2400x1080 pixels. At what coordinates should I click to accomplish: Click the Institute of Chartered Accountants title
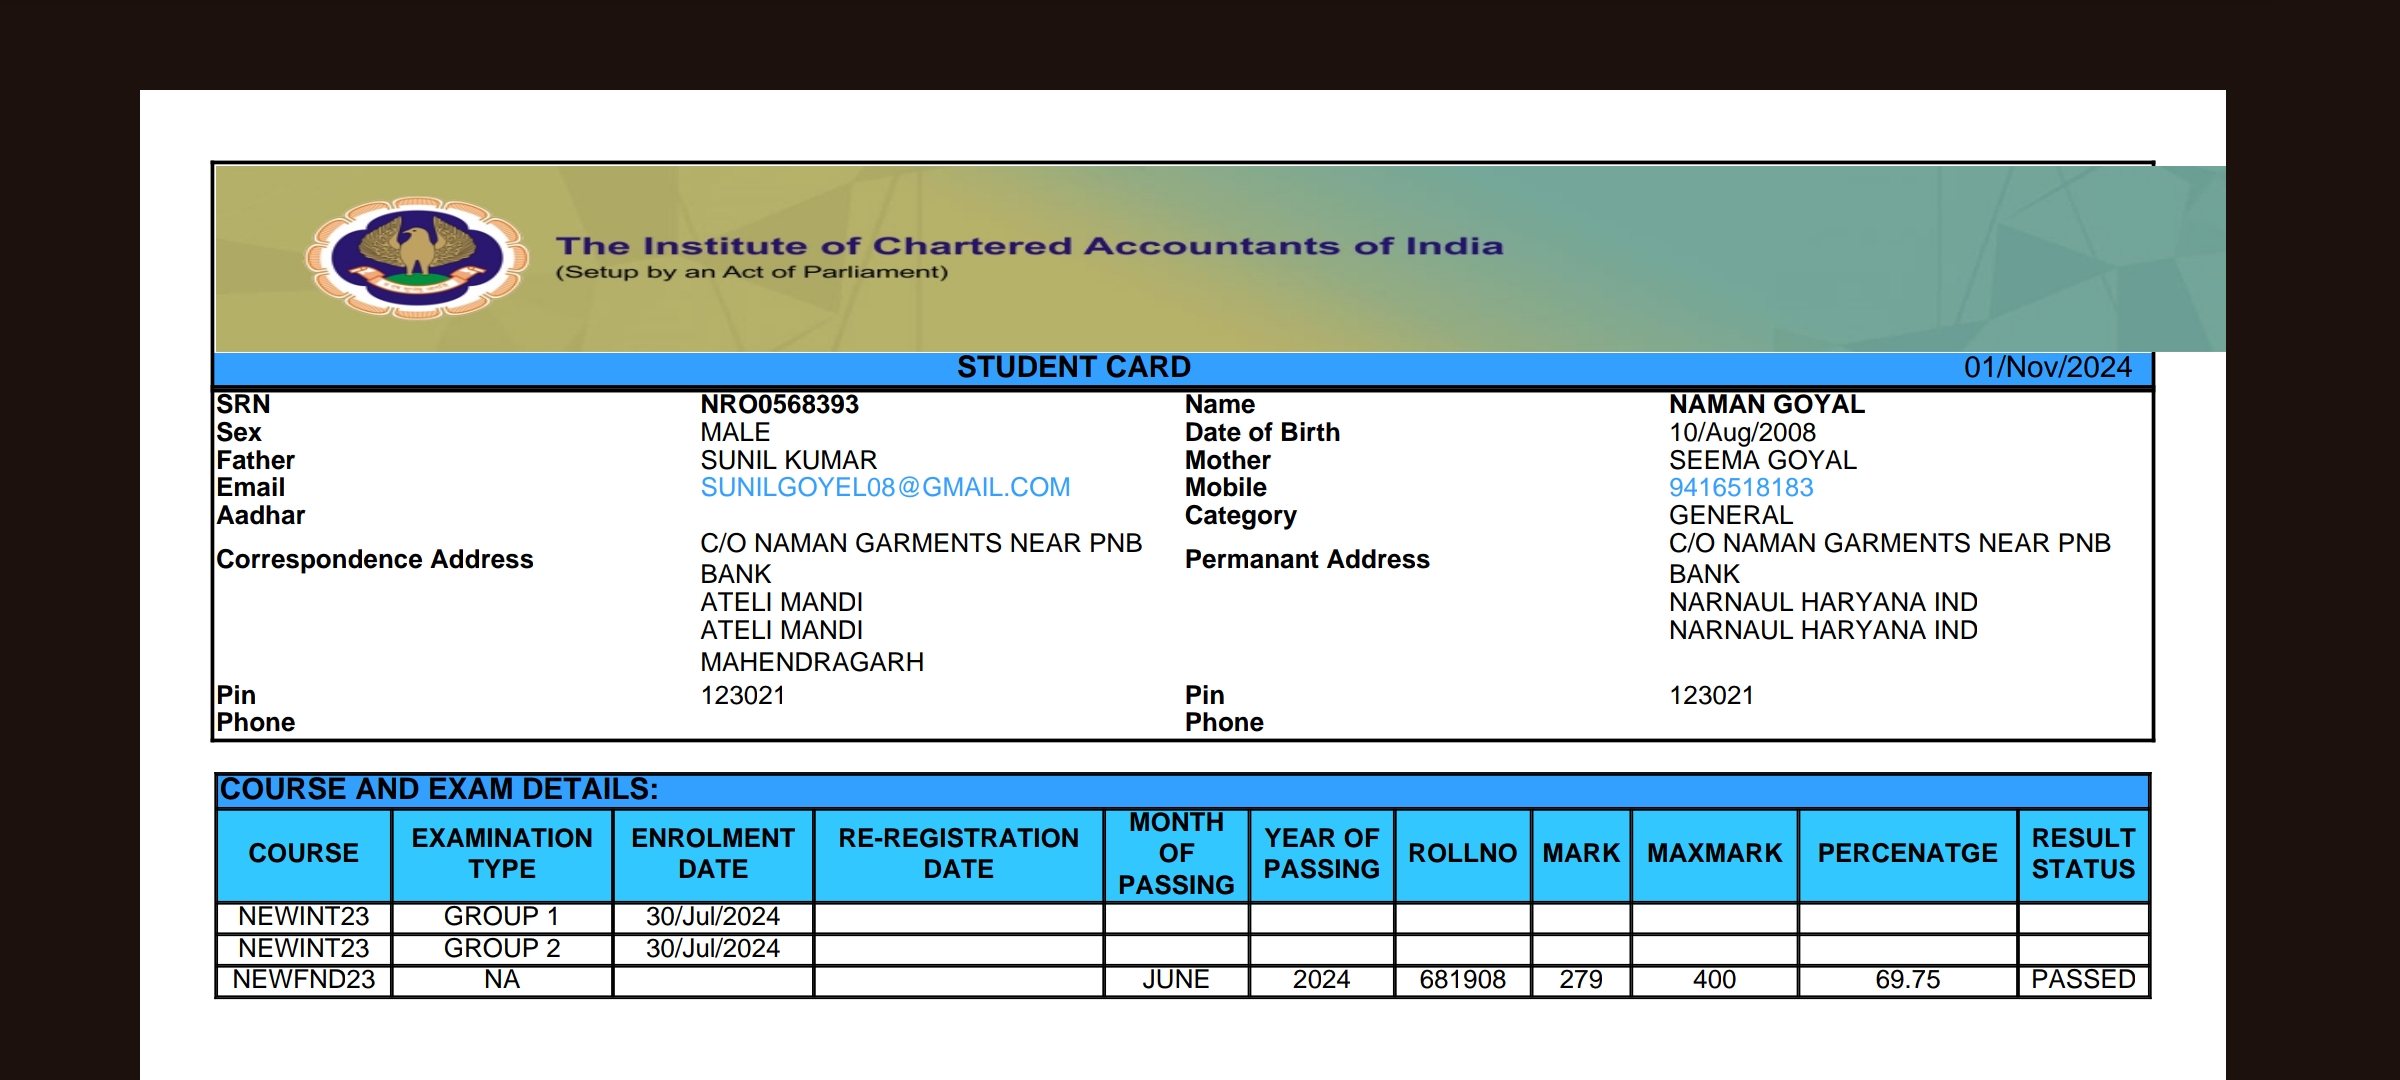(x=1029, y=246)
